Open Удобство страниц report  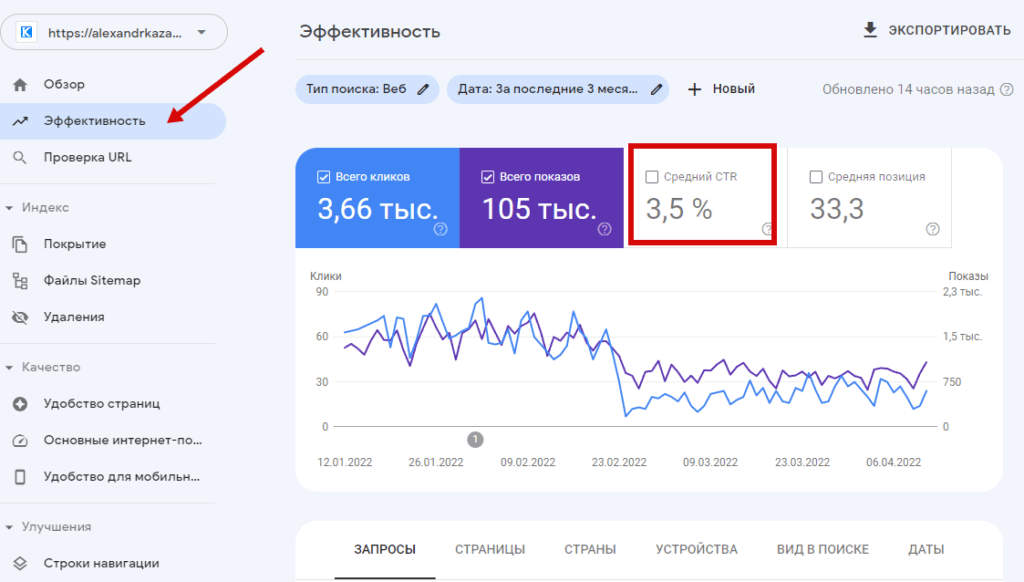(102, 404)
